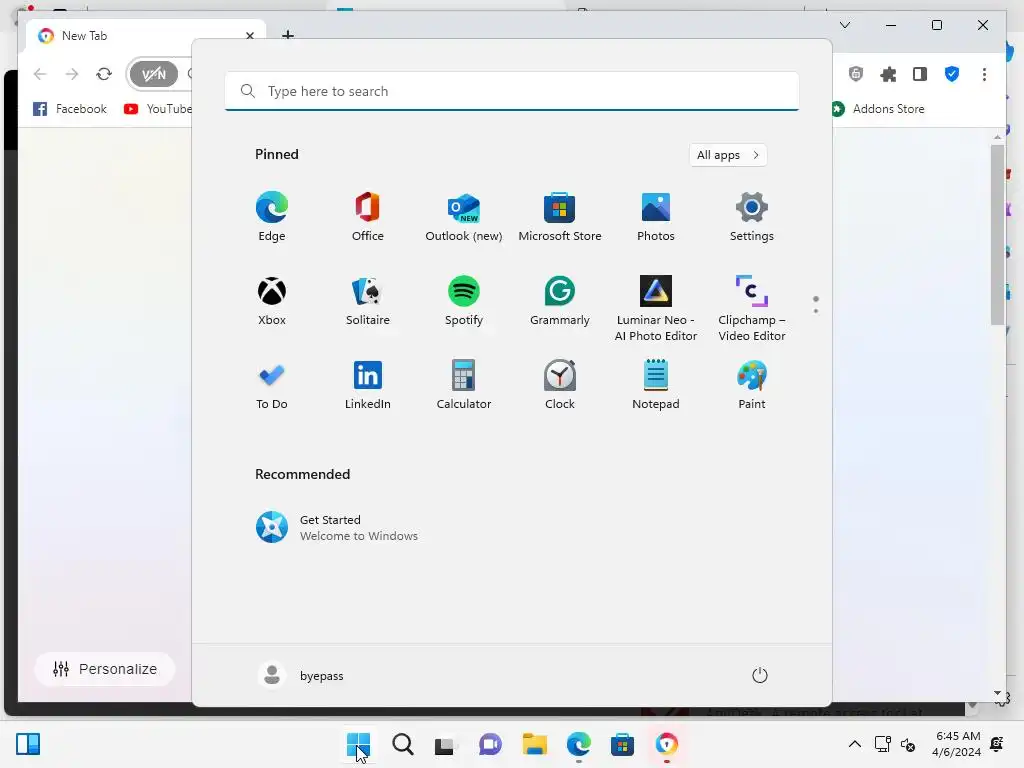Open Addons Store bookmark in browser
Image resolution: width=1024 pixels, height=768 pixels.
tap(878, 109)
